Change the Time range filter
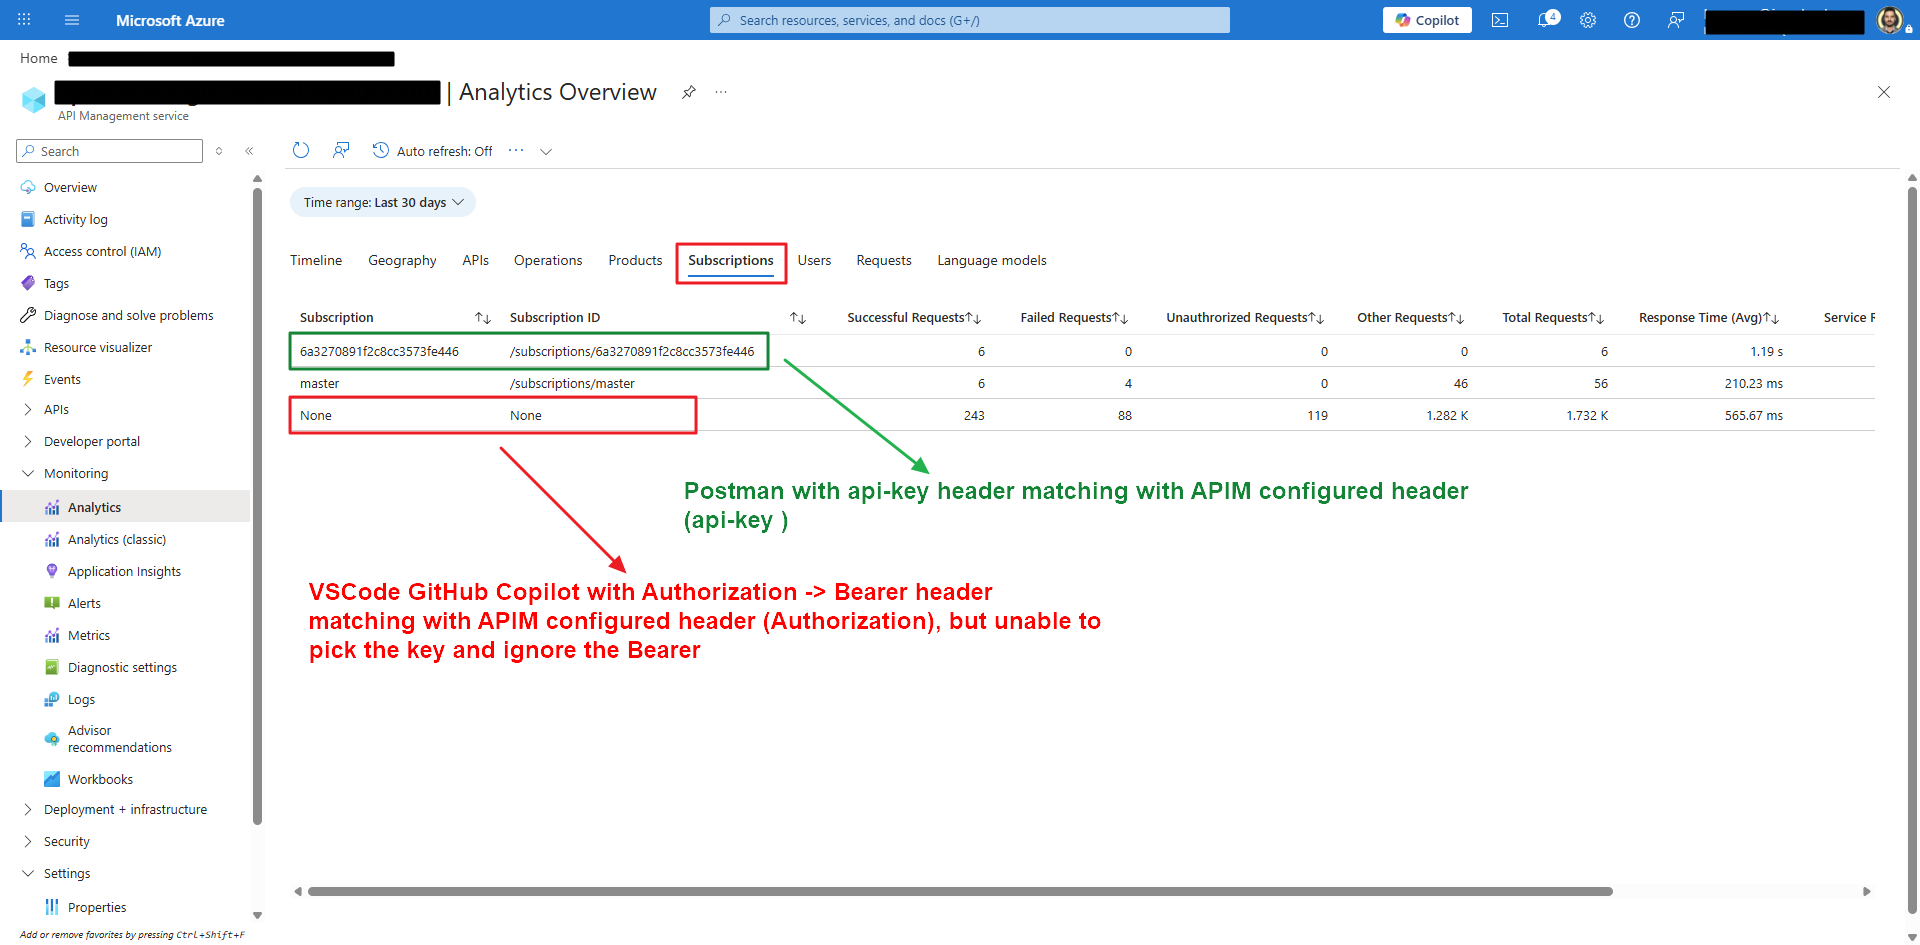Image resolution: width=1920 pixels, height=945 pixels. click(383, 202)
